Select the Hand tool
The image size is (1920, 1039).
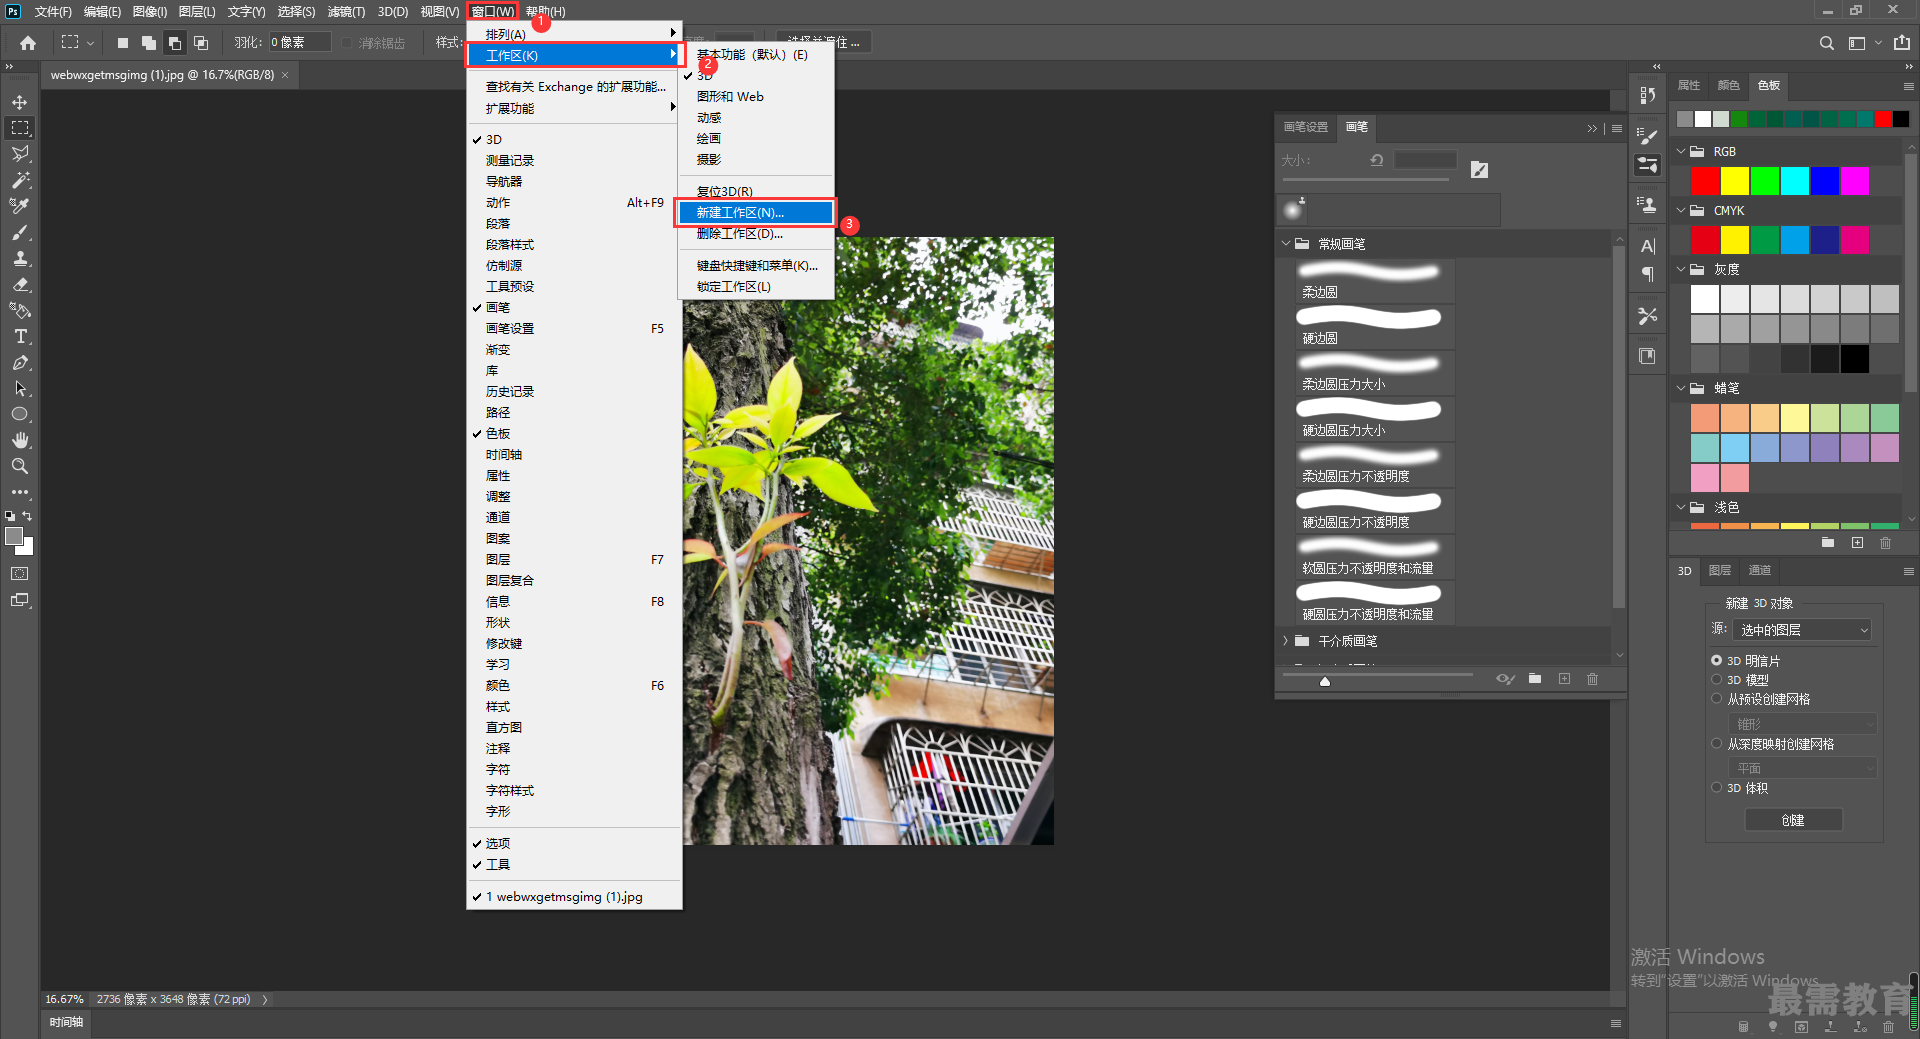[x=20, y=440]
